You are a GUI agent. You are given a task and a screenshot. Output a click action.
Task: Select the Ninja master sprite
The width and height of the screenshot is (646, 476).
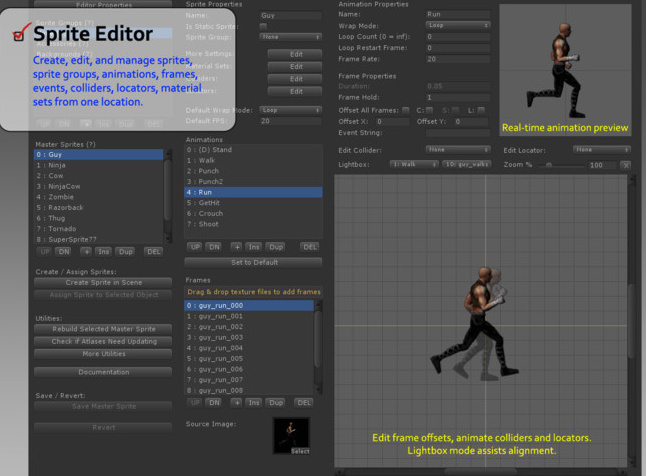98,165
